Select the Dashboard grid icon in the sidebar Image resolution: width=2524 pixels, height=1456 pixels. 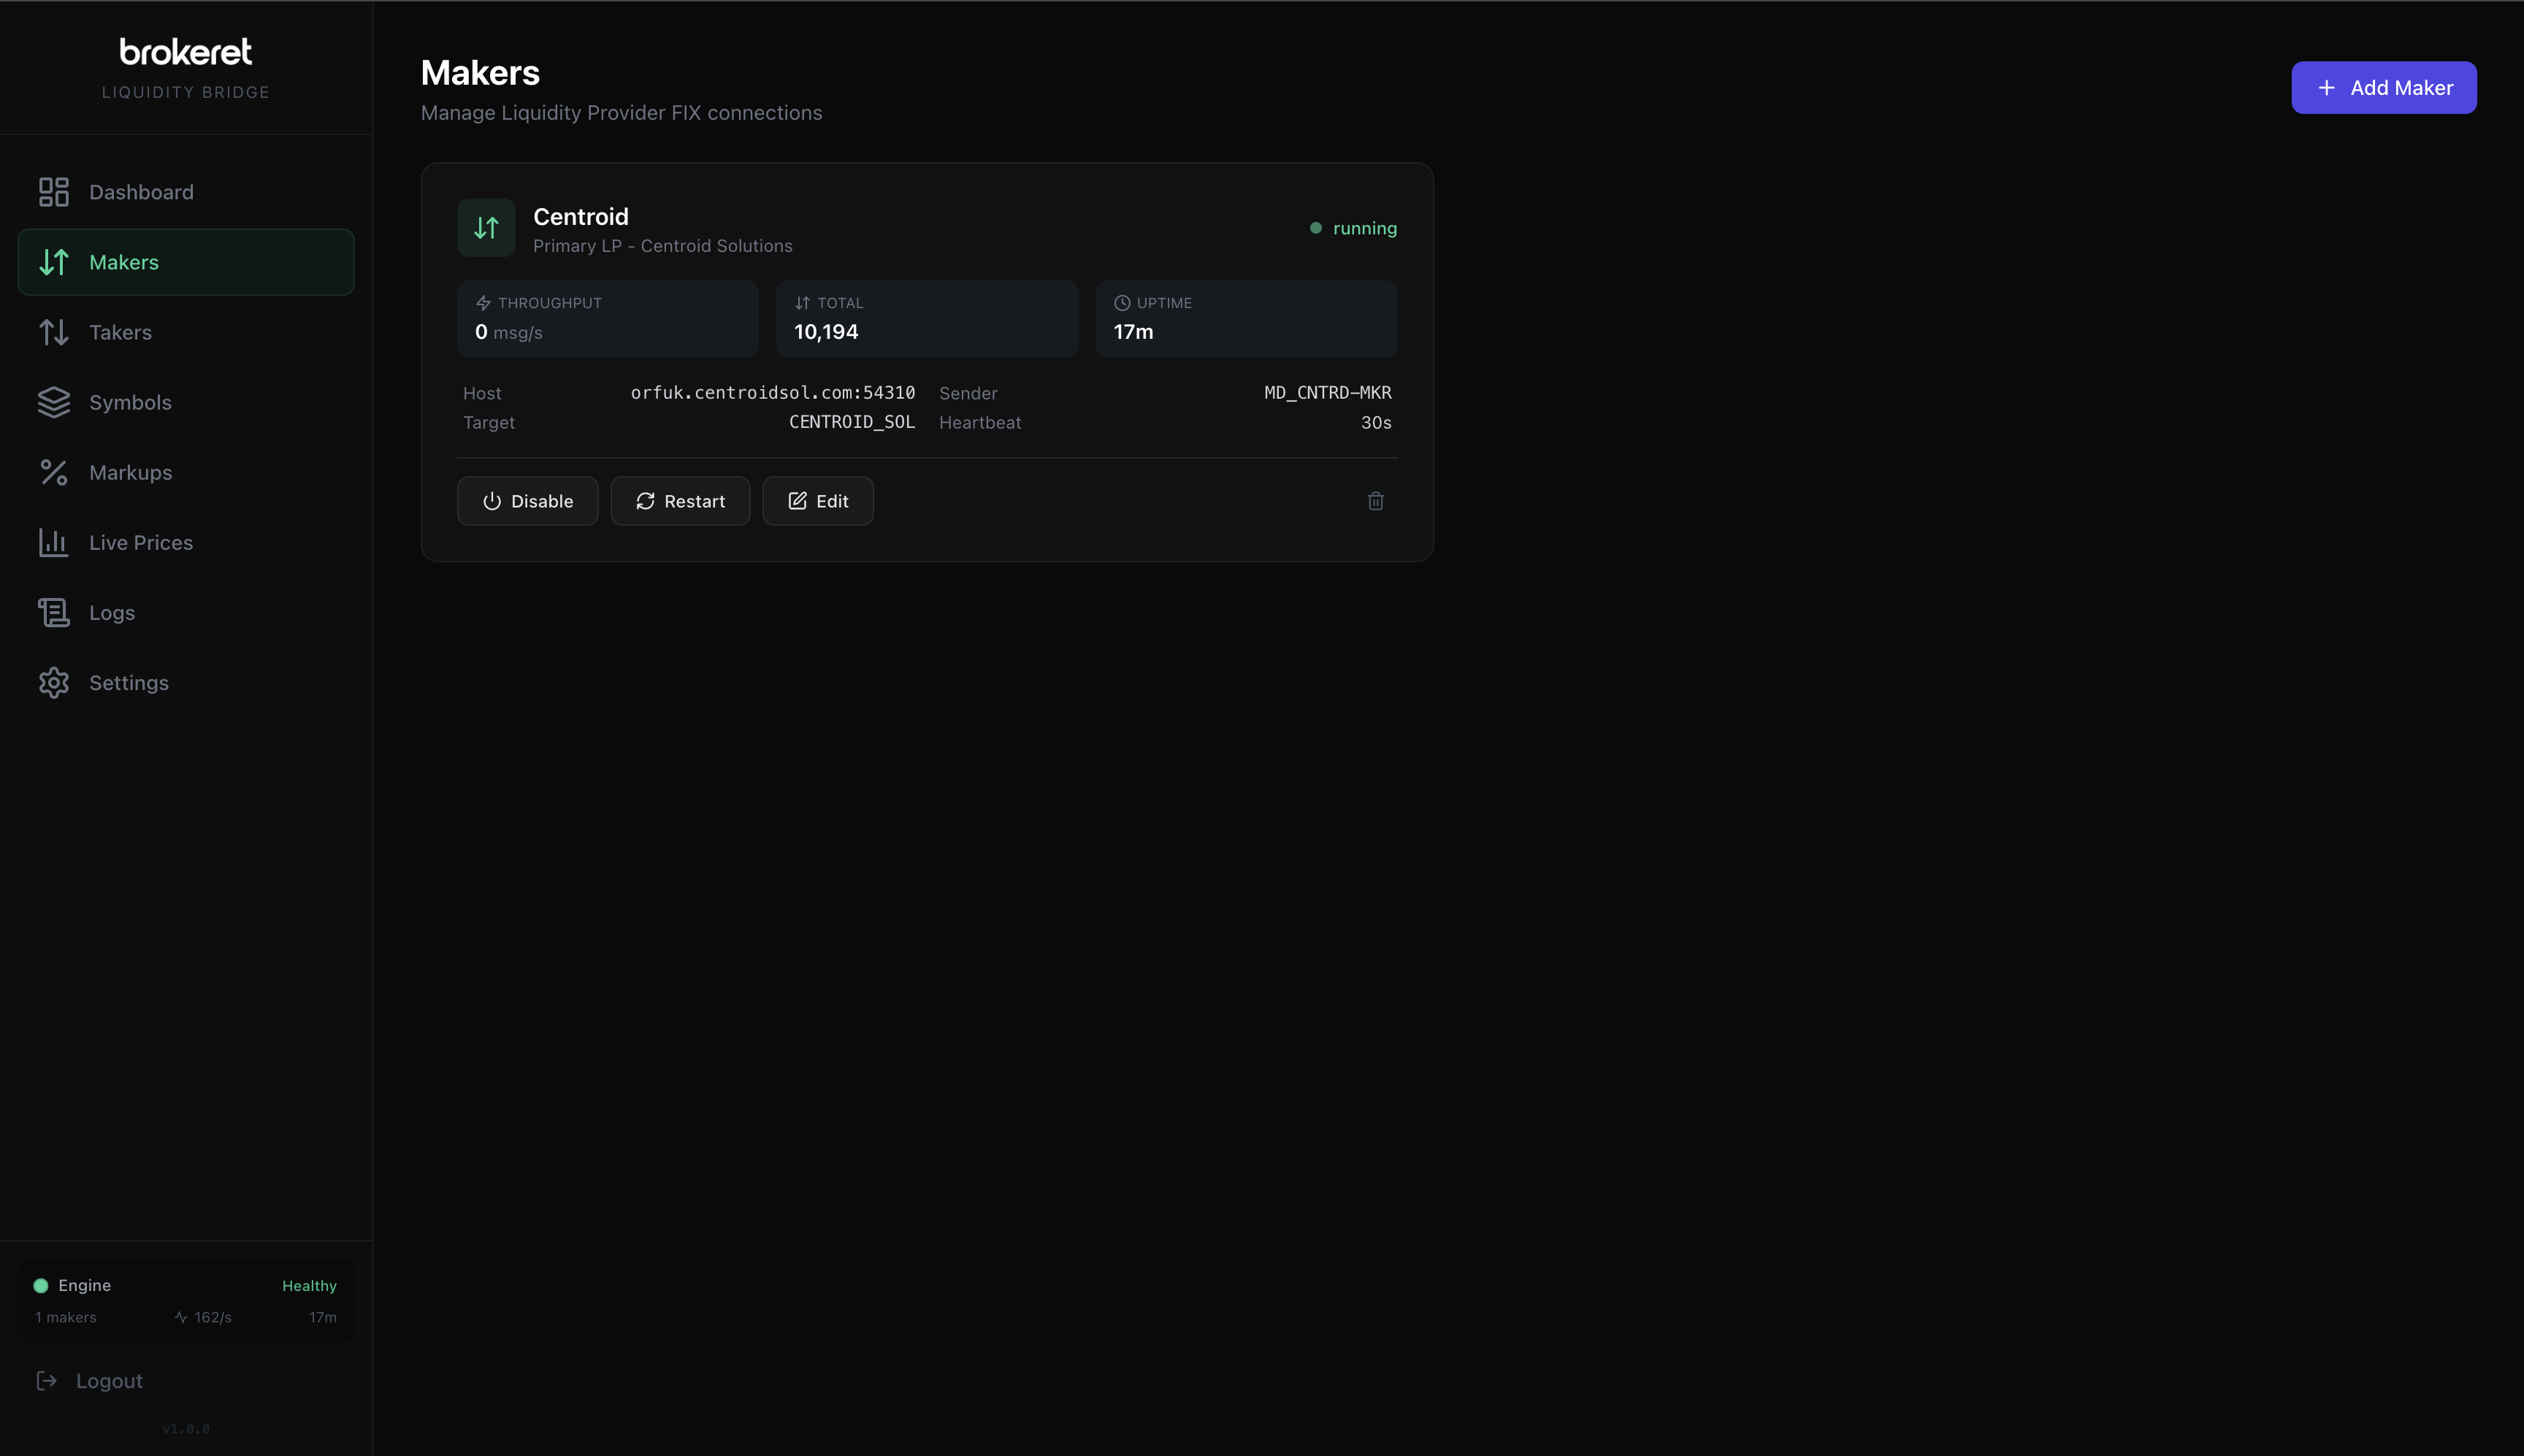53,191
